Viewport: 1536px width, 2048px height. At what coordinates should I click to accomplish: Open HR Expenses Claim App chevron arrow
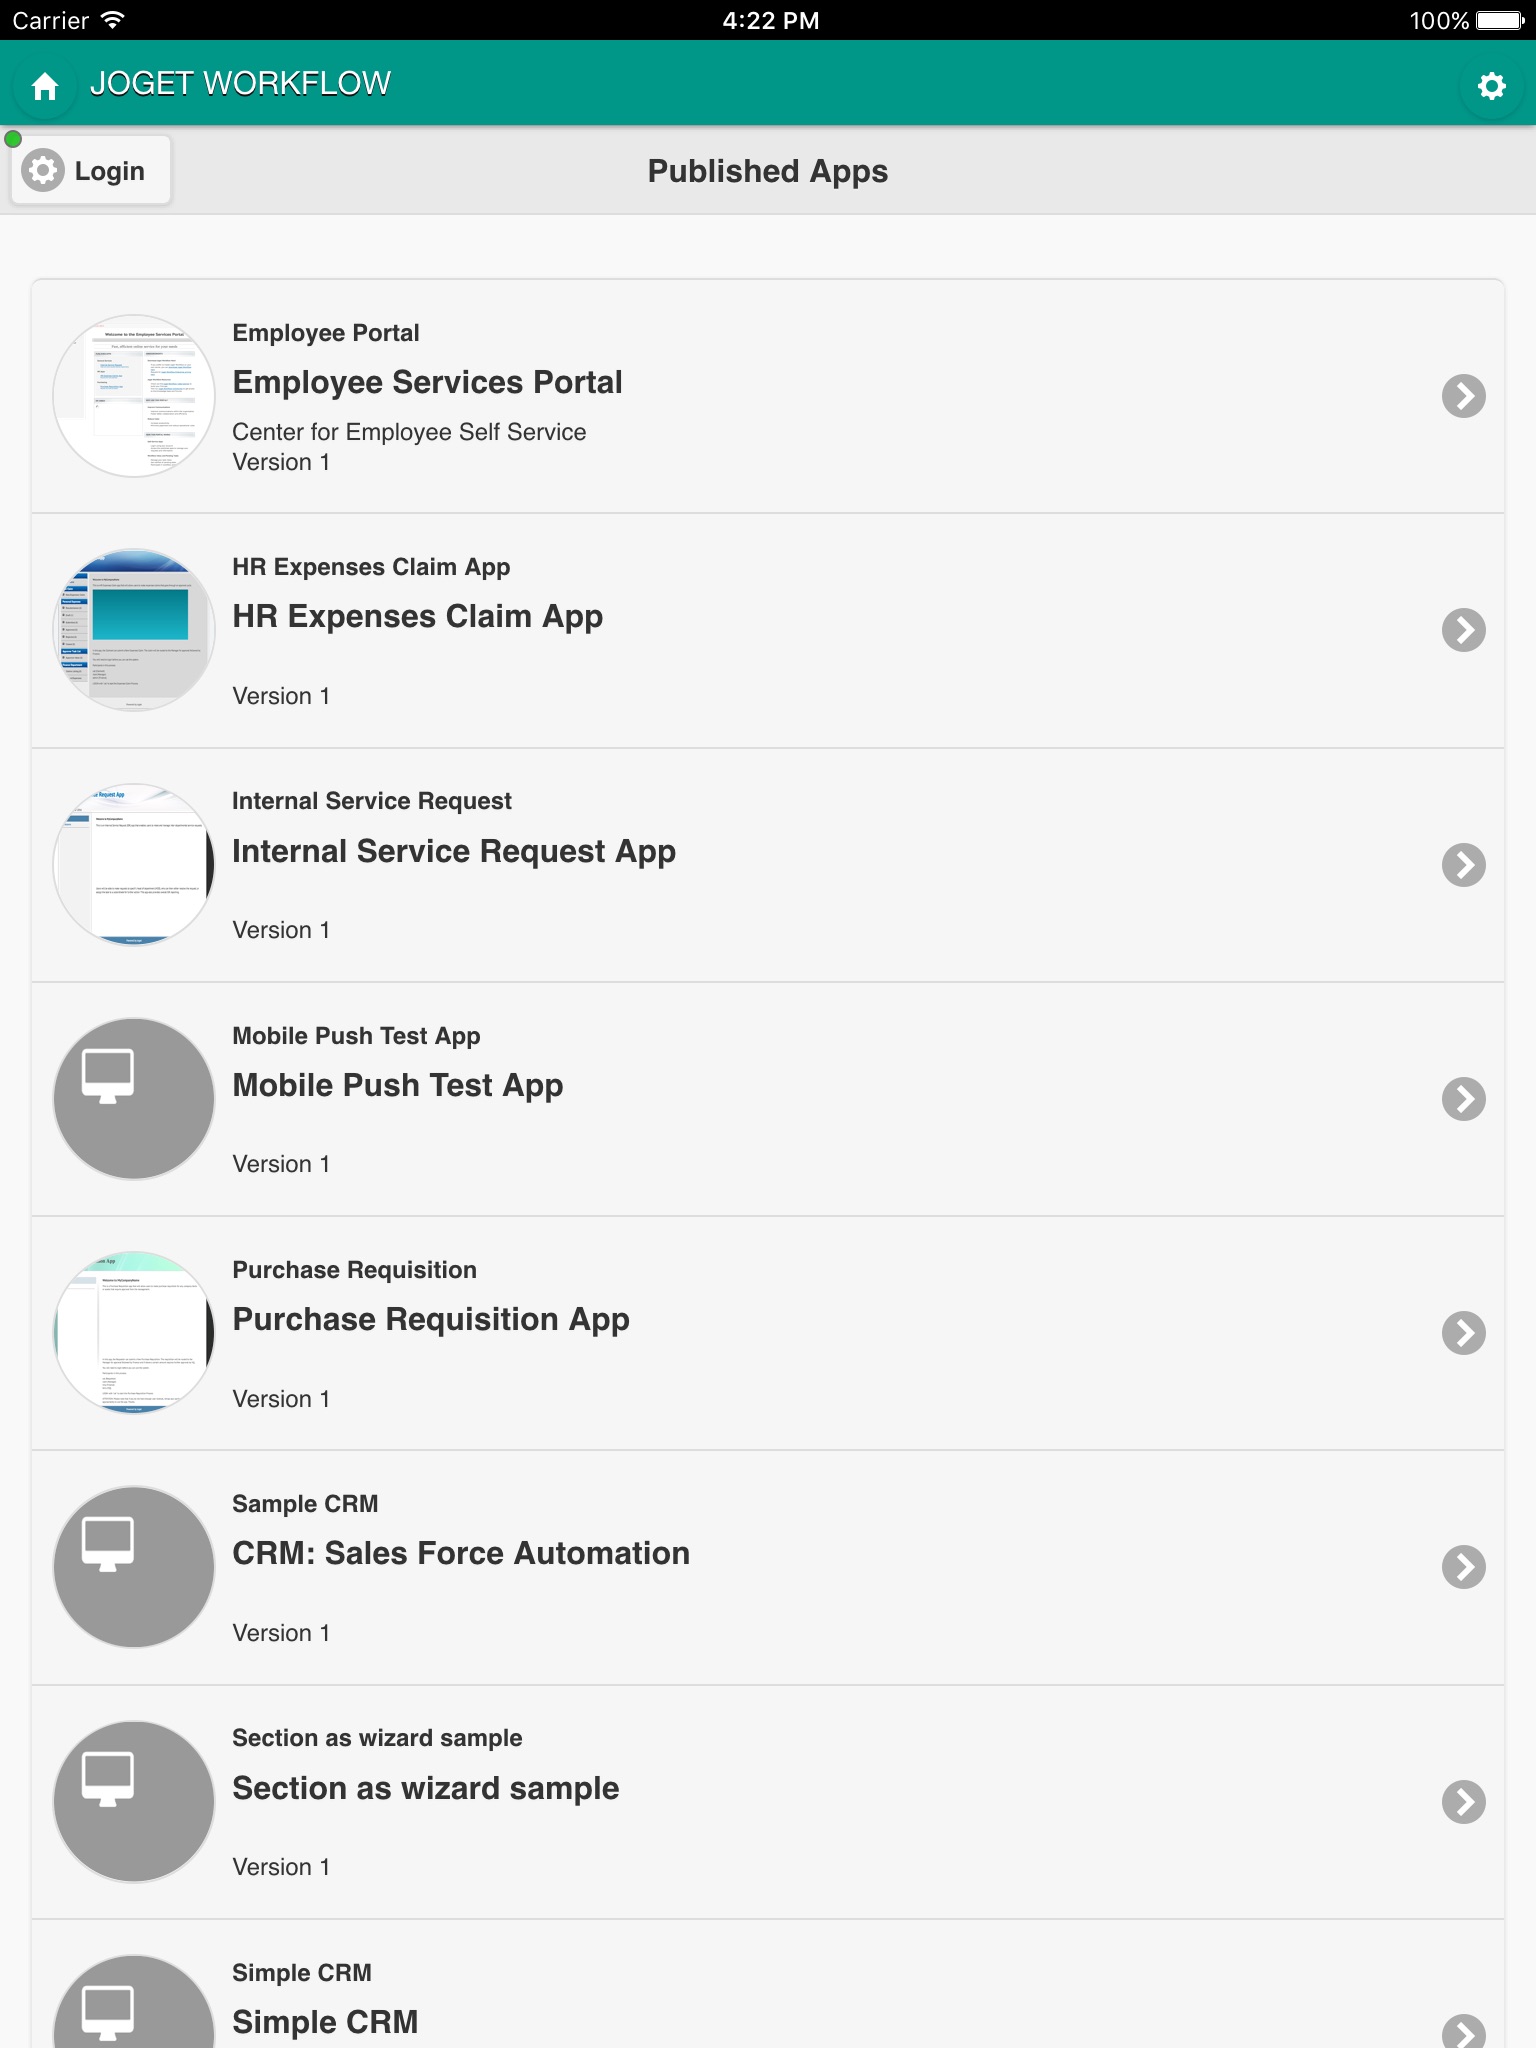point(1463,630)
